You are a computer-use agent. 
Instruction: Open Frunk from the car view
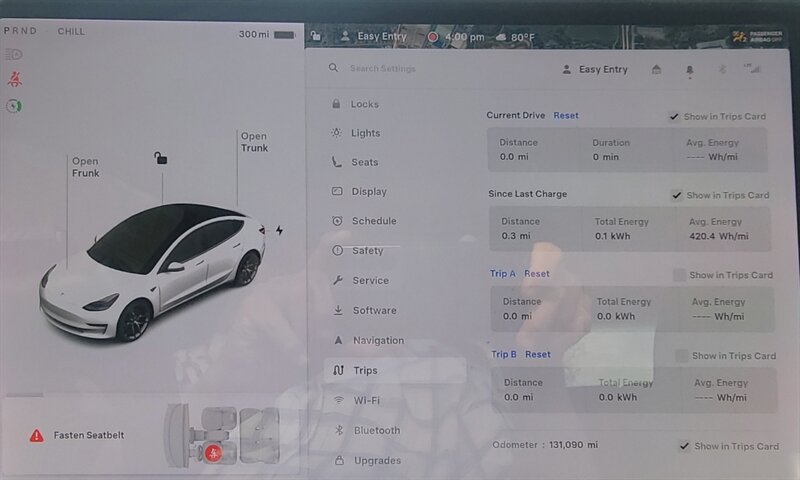click(x=85, y=167)
